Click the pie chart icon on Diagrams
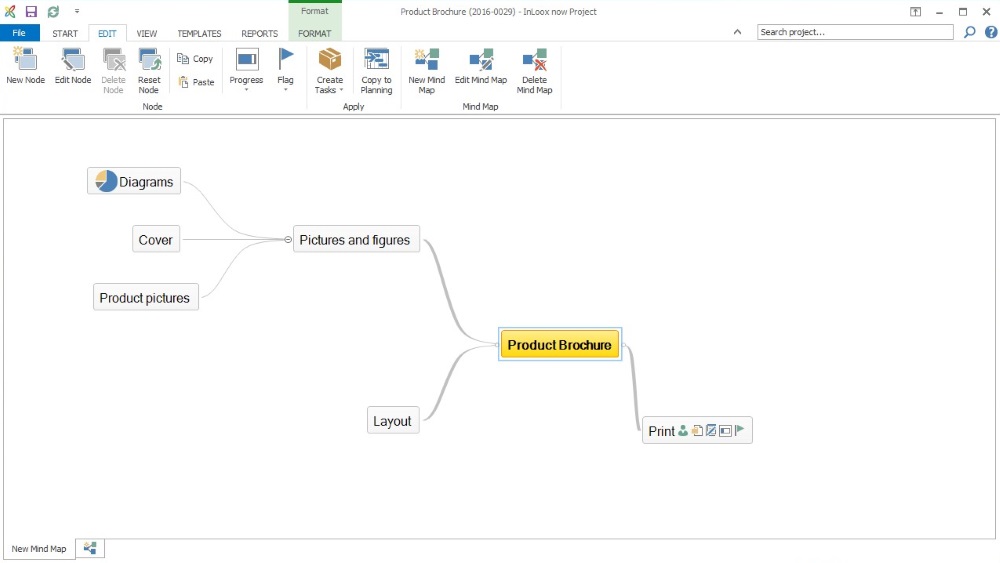The width and height of the screenshot is (1000, 563). click(x=106, y=181)
